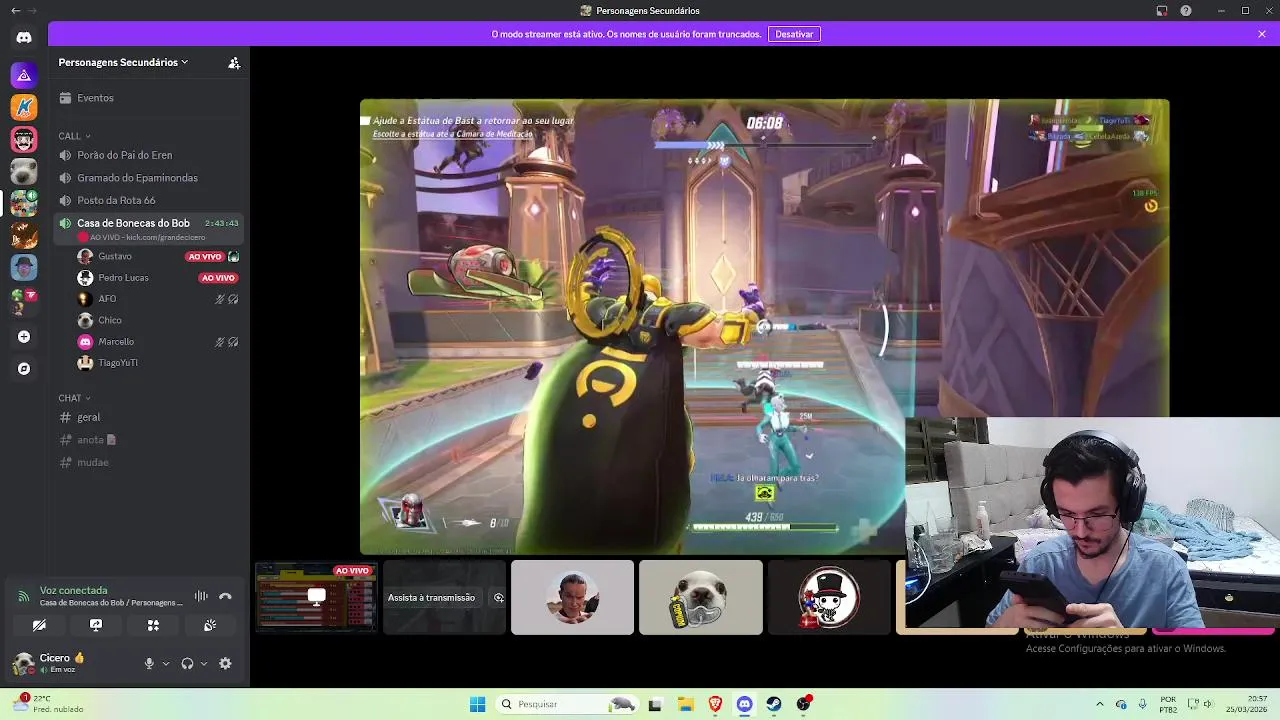
Task: Toggle microphone mute
Action: click(x=149, y=663)
